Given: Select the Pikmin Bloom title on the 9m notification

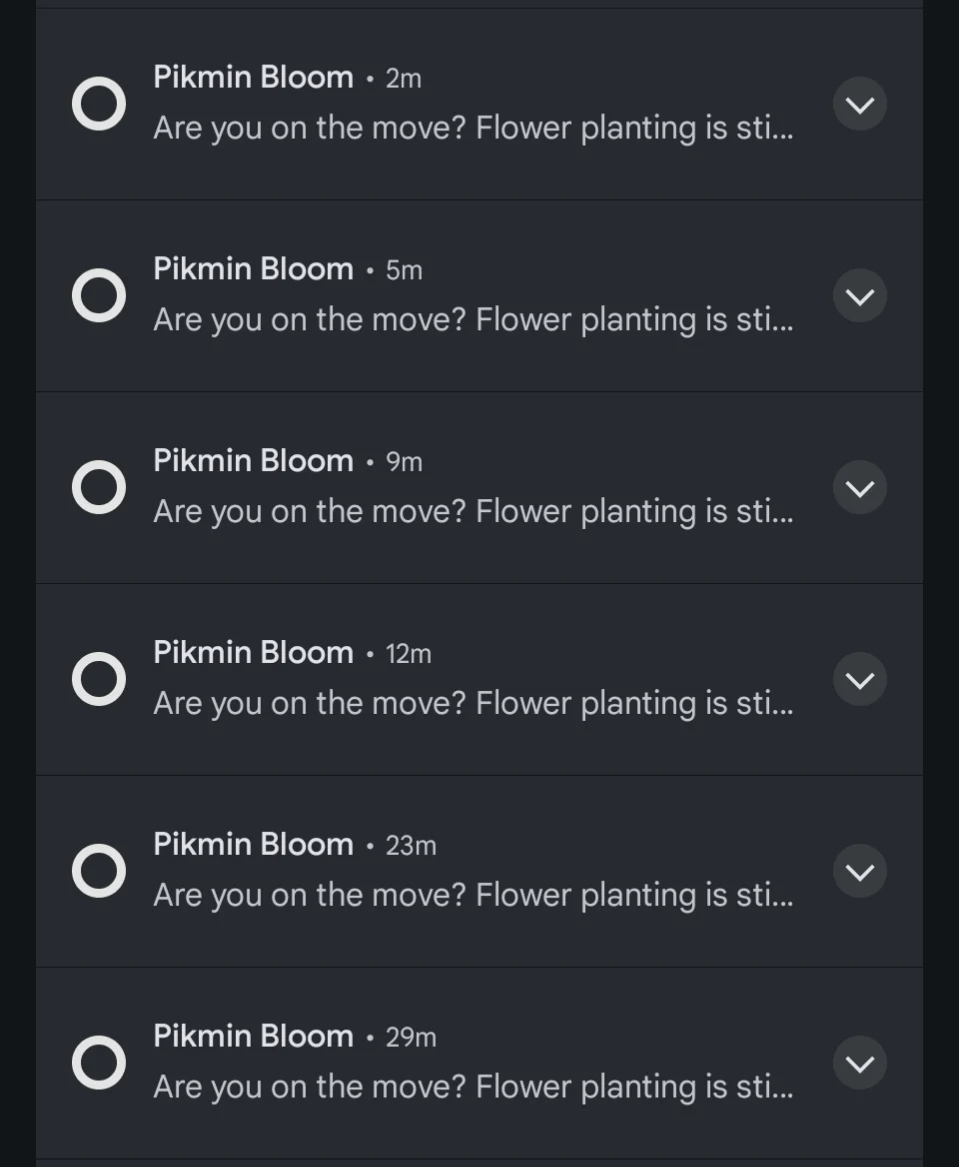Looking at the screenshot, I should click(x=252, y=460).
